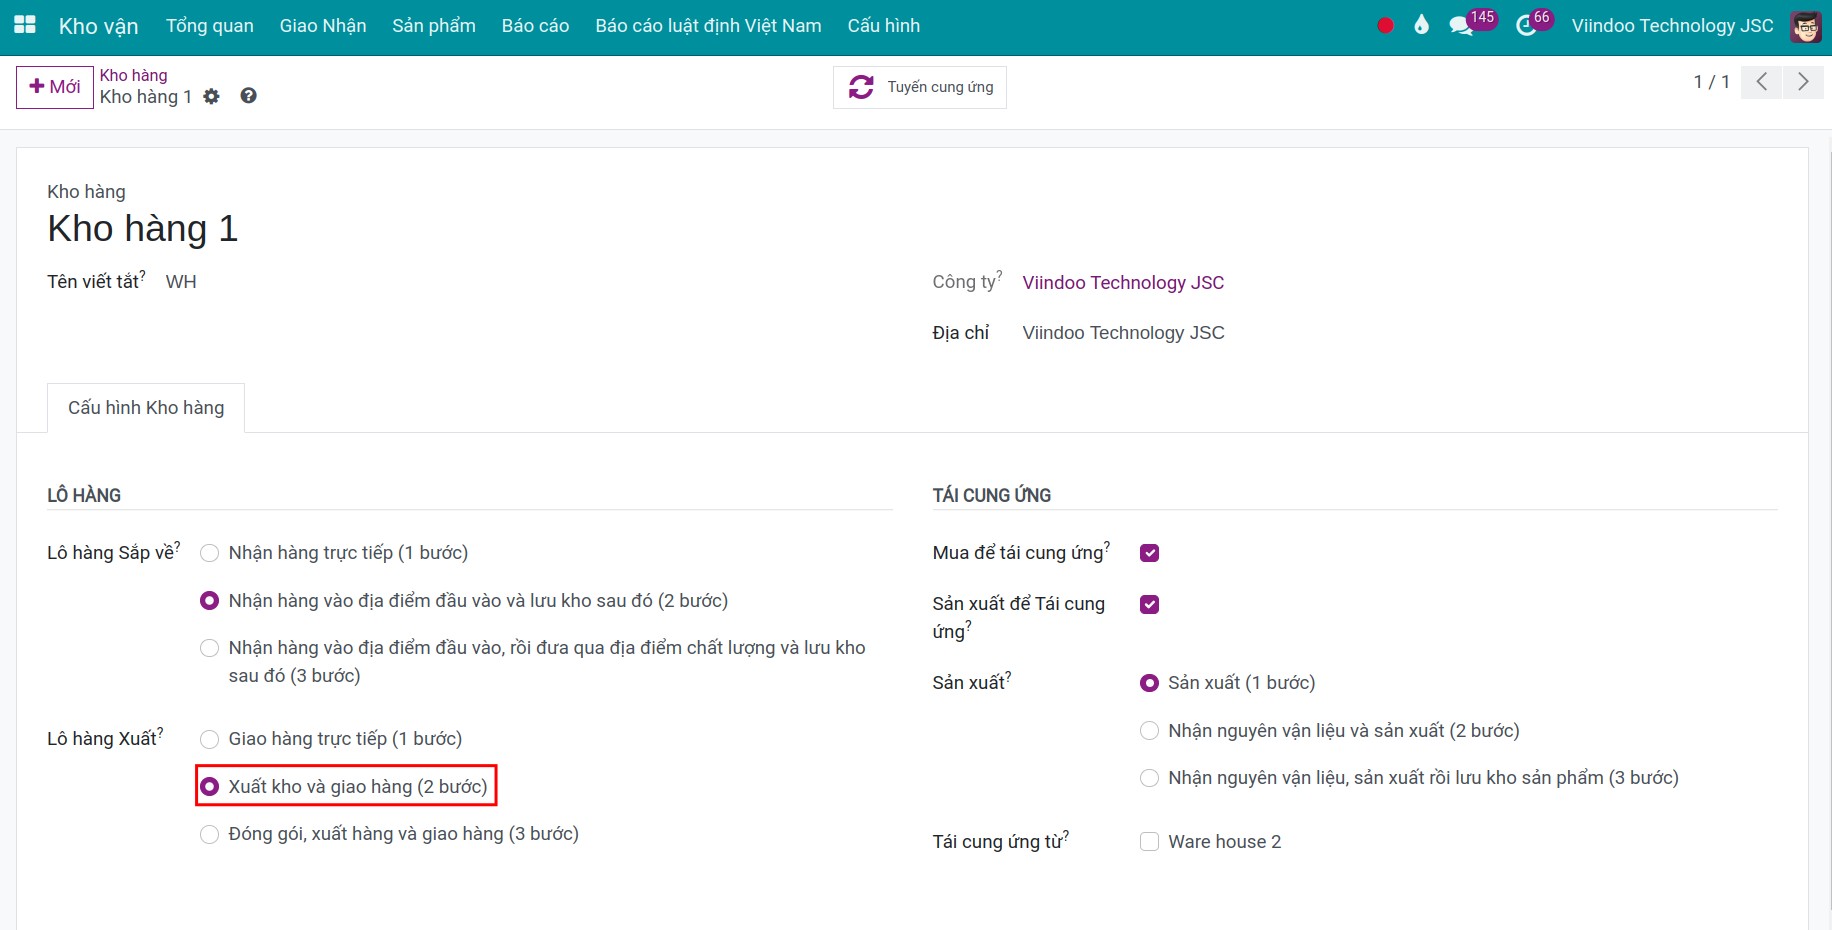Click the question mark help icon
Image resolution: width=1832 pixels, height=930 pixels.
248,96
